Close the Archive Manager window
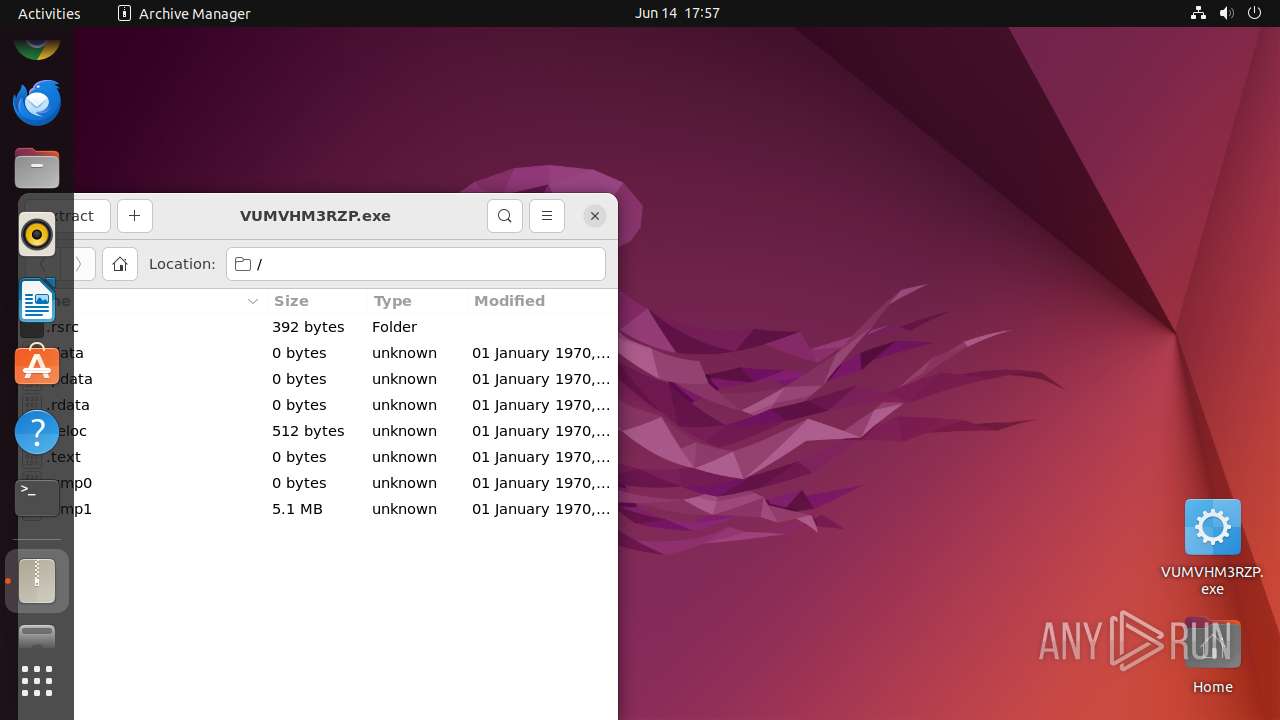Viewport: 1280px width, 720px height. click(x=595, y=215)
